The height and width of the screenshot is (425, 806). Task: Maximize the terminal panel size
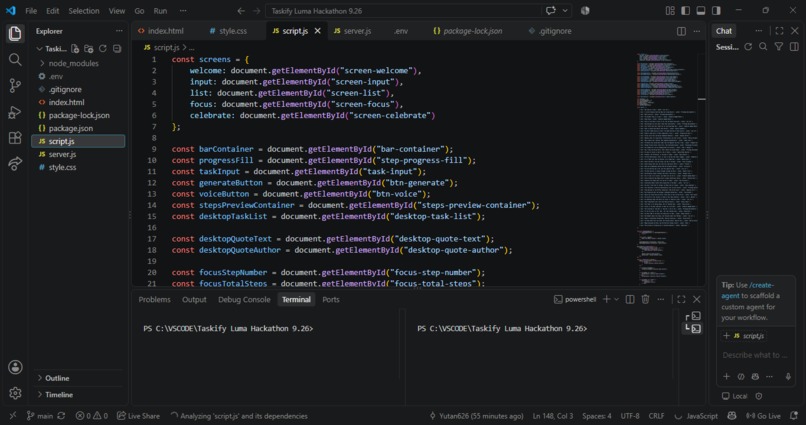[x=681, y=299]
